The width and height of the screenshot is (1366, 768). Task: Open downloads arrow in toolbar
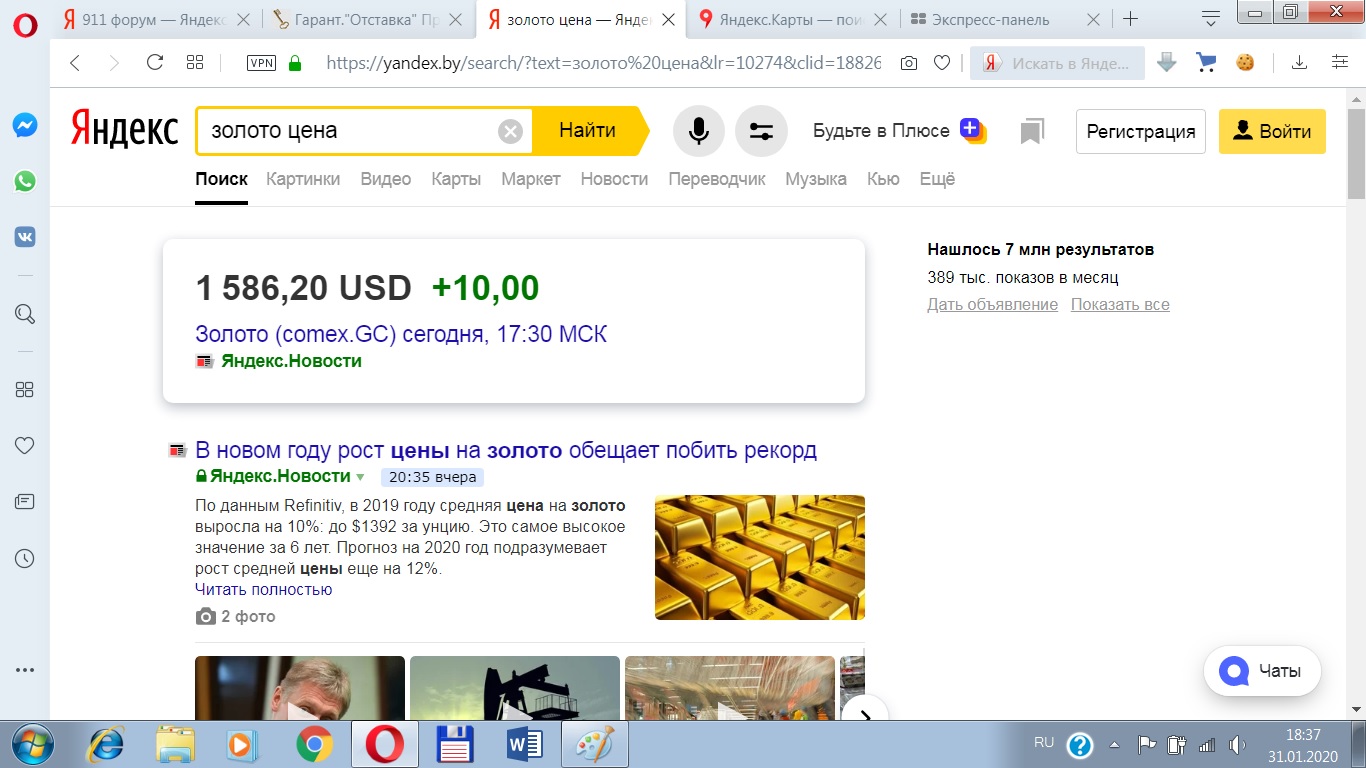click(x=1299, y=63)
